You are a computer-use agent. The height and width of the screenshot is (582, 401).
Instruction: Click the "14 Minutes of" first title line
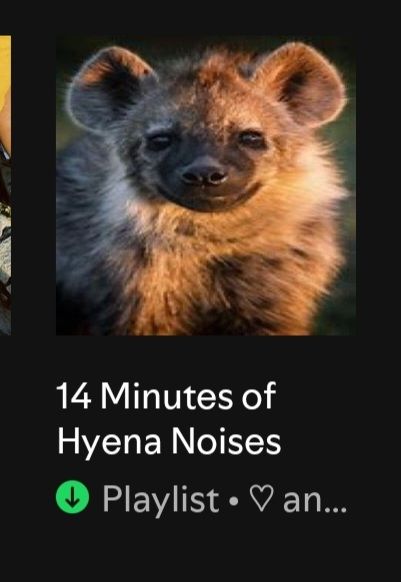tap(167, 396)
